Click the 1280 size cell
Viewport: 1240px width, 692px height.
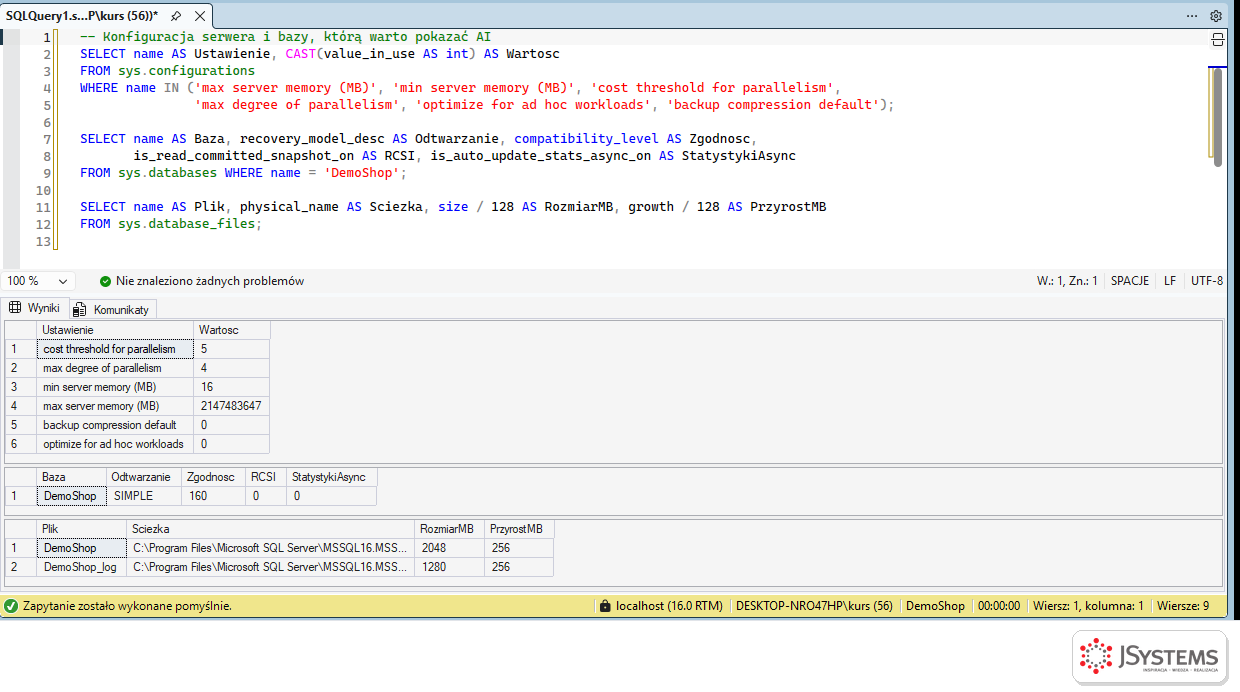449,567
